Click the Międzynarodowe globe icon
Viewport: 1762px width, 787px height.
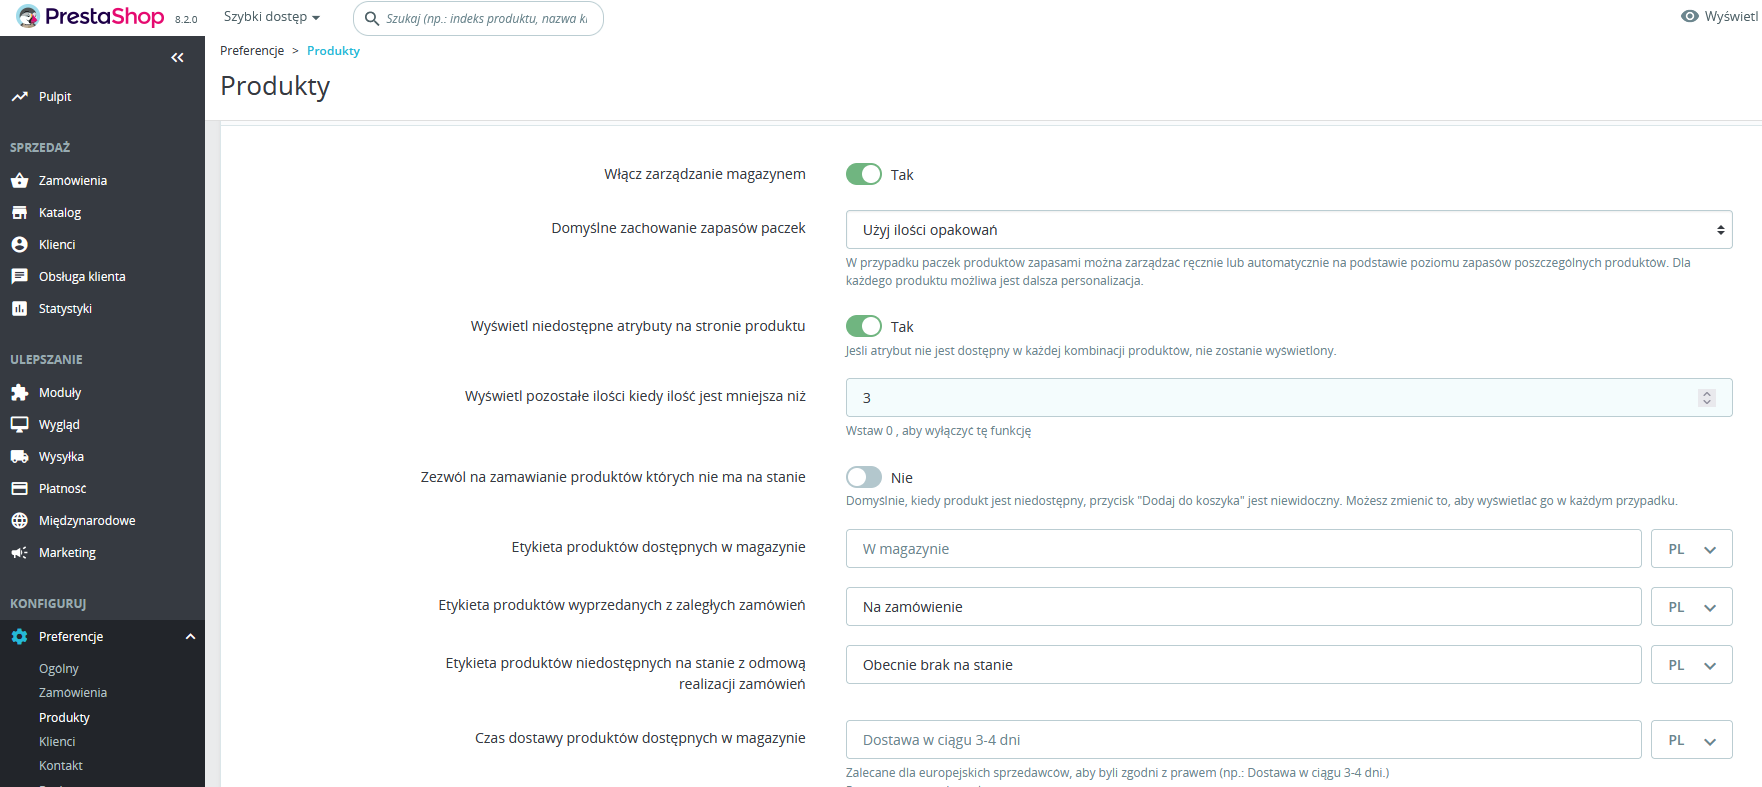pyautogui.click(x=19, y=521)
